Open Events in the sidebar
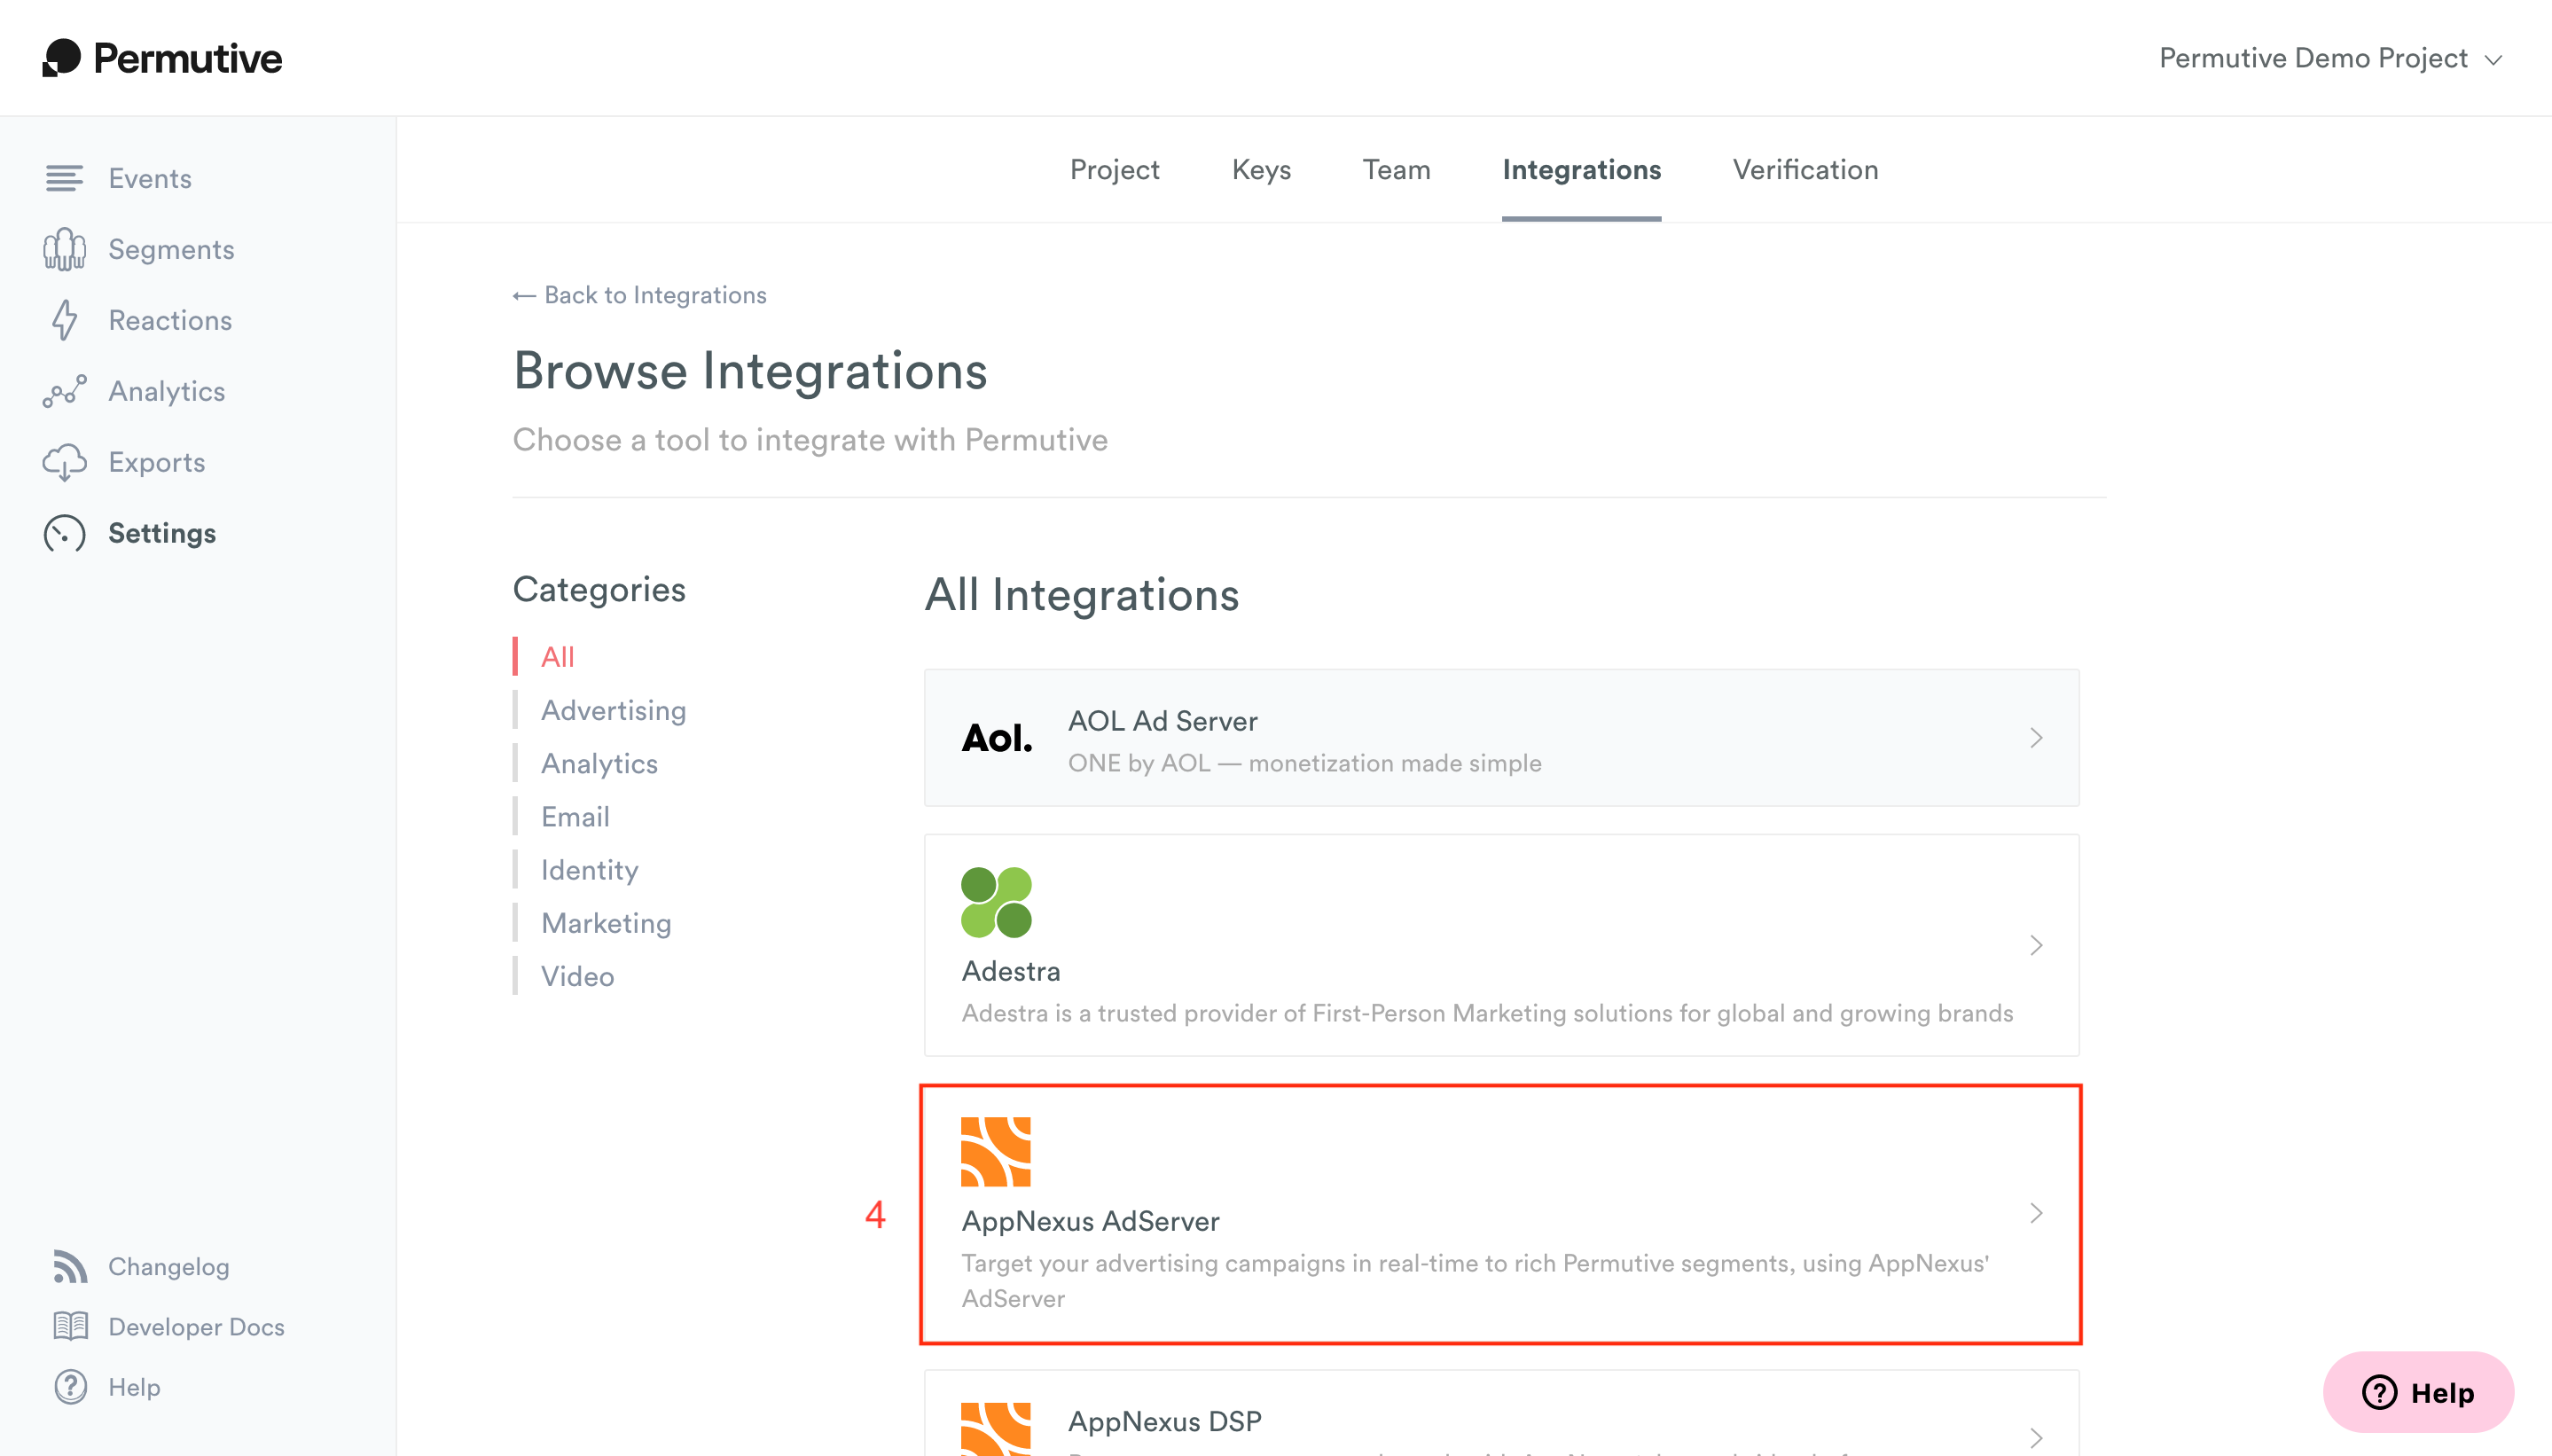Image resolution: width=2552 pixels, height=1456 pixels. click(150, 178)
